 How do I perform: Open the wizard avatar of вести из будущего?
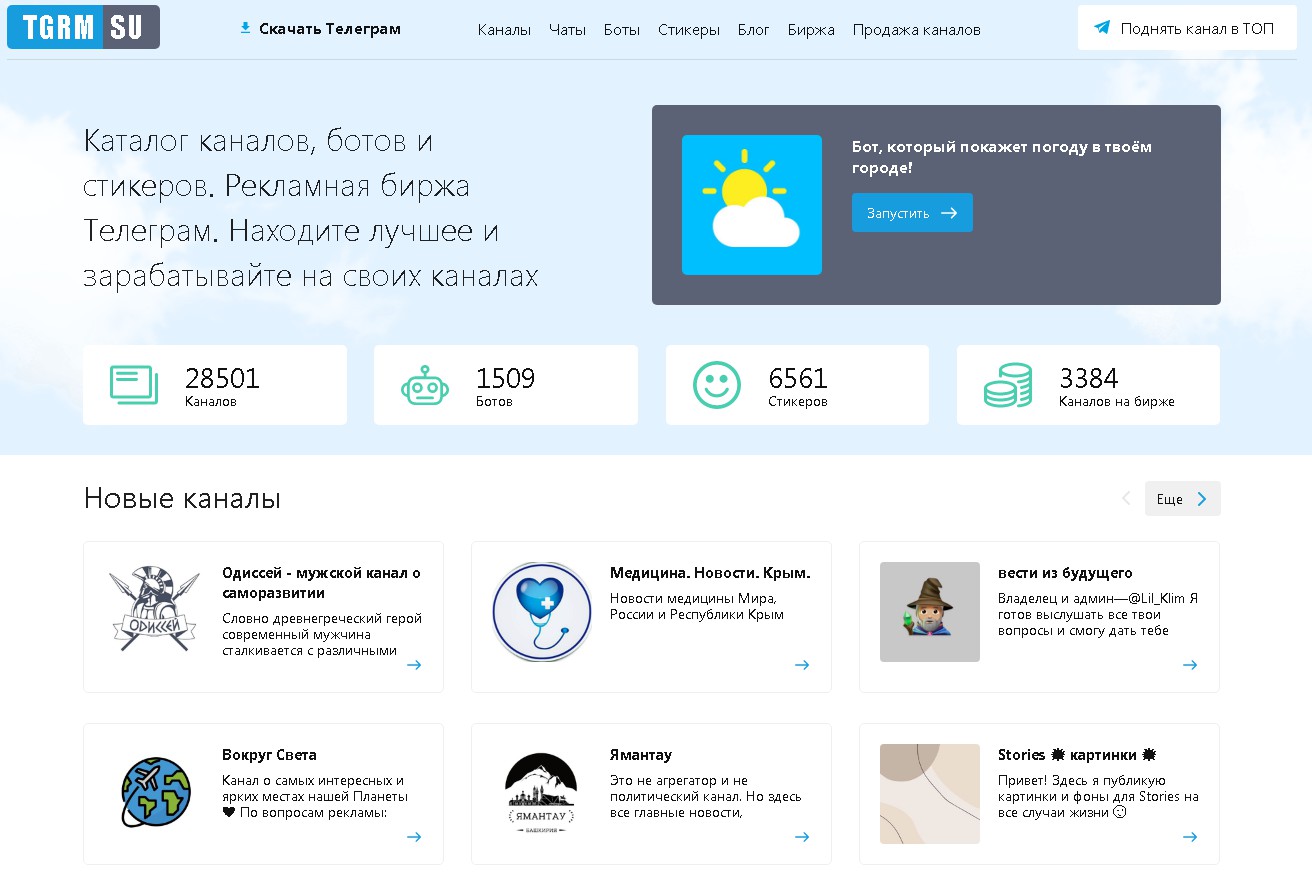coord(930,612)
